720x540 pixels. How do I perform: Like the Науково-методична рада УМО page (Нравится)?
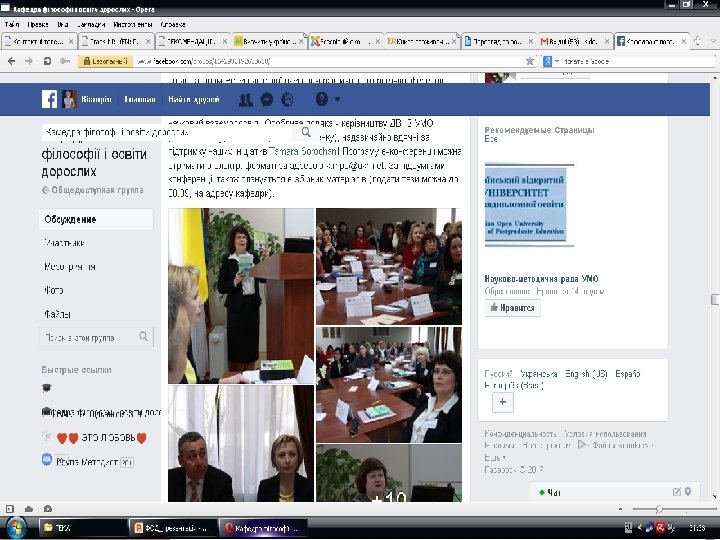pyautogui.click(x=512, y=308)
